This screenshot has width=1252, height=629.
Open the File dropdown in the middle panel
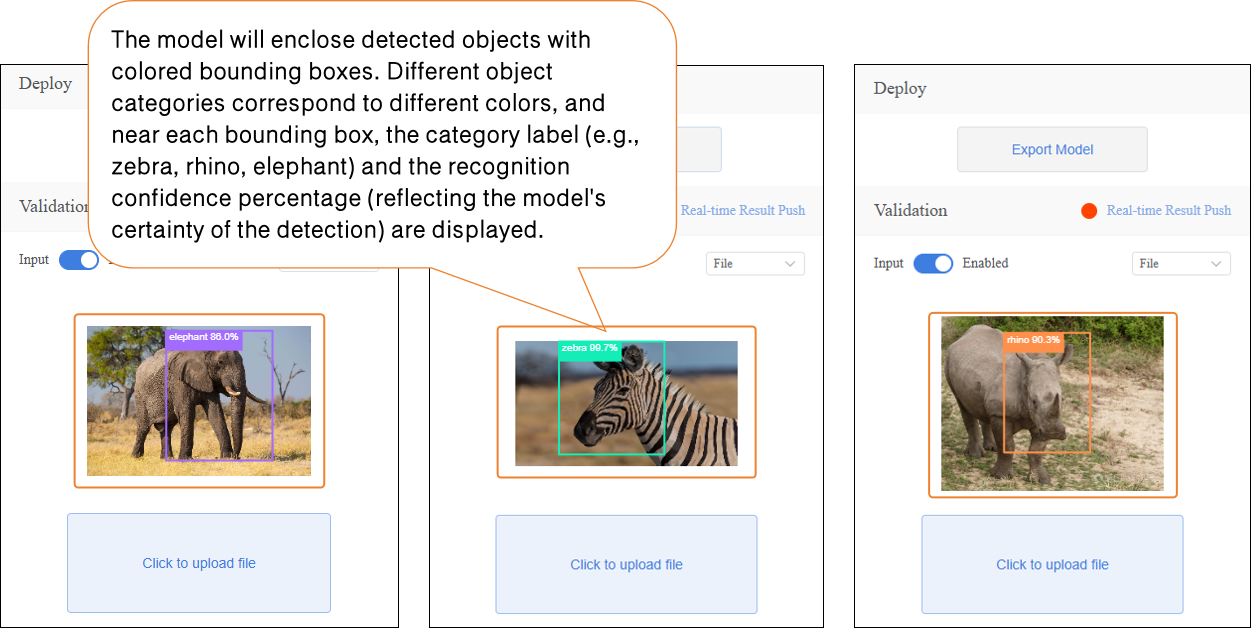click(x=755, y=264)
